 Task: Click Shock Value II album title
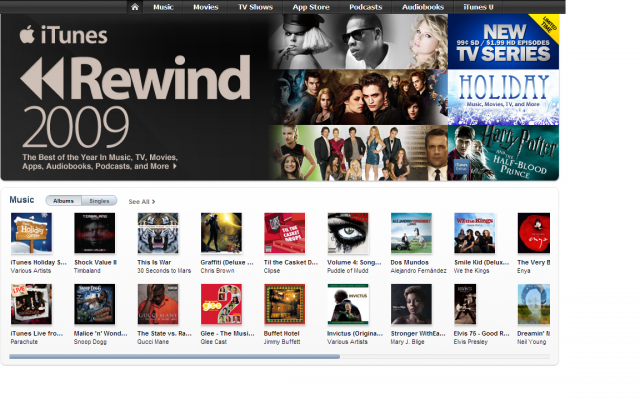[95, 262]
